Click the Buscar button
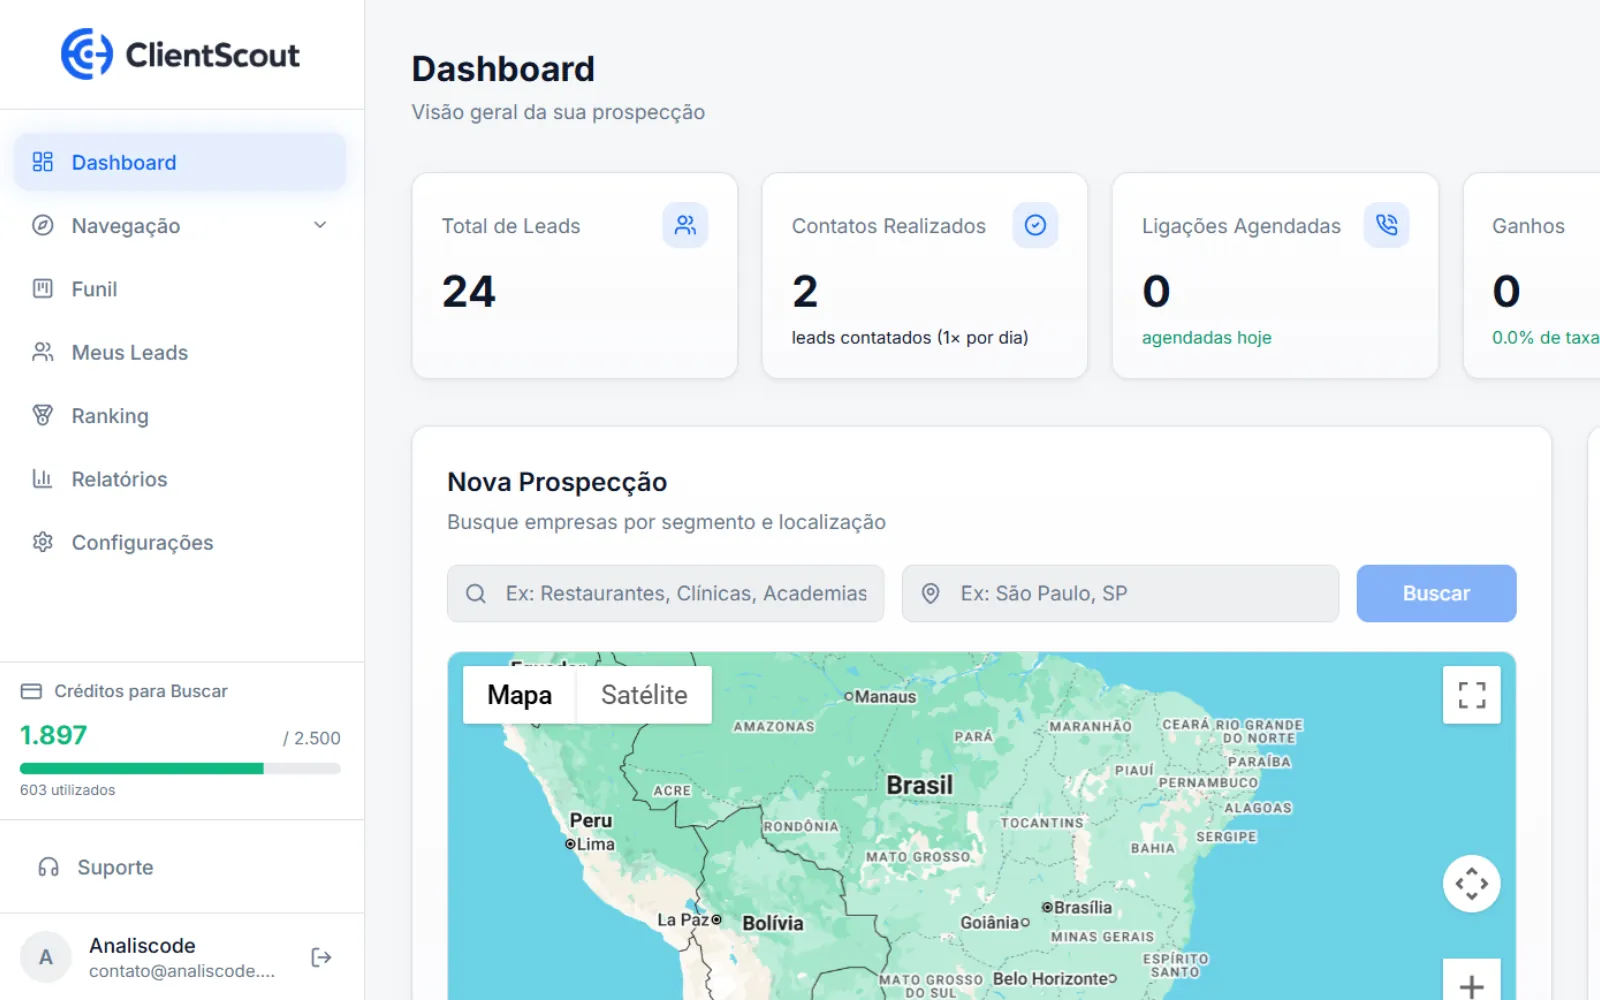 tap(1436, 593)
